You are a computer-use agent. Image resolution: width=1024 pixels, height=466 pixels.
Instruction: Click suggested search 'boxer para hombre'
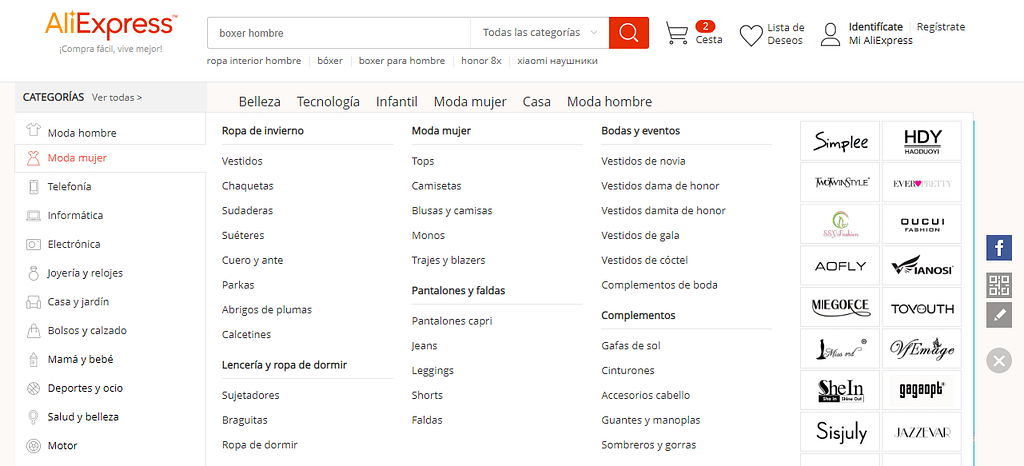point(402,61)
